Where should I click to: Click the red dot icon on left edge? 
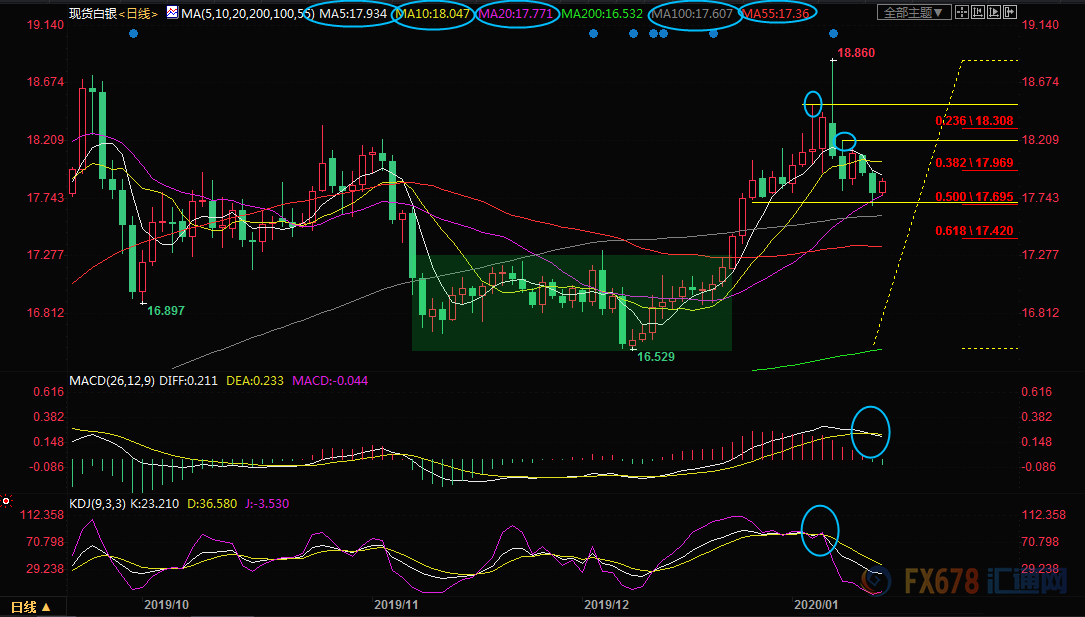point(6,500)
